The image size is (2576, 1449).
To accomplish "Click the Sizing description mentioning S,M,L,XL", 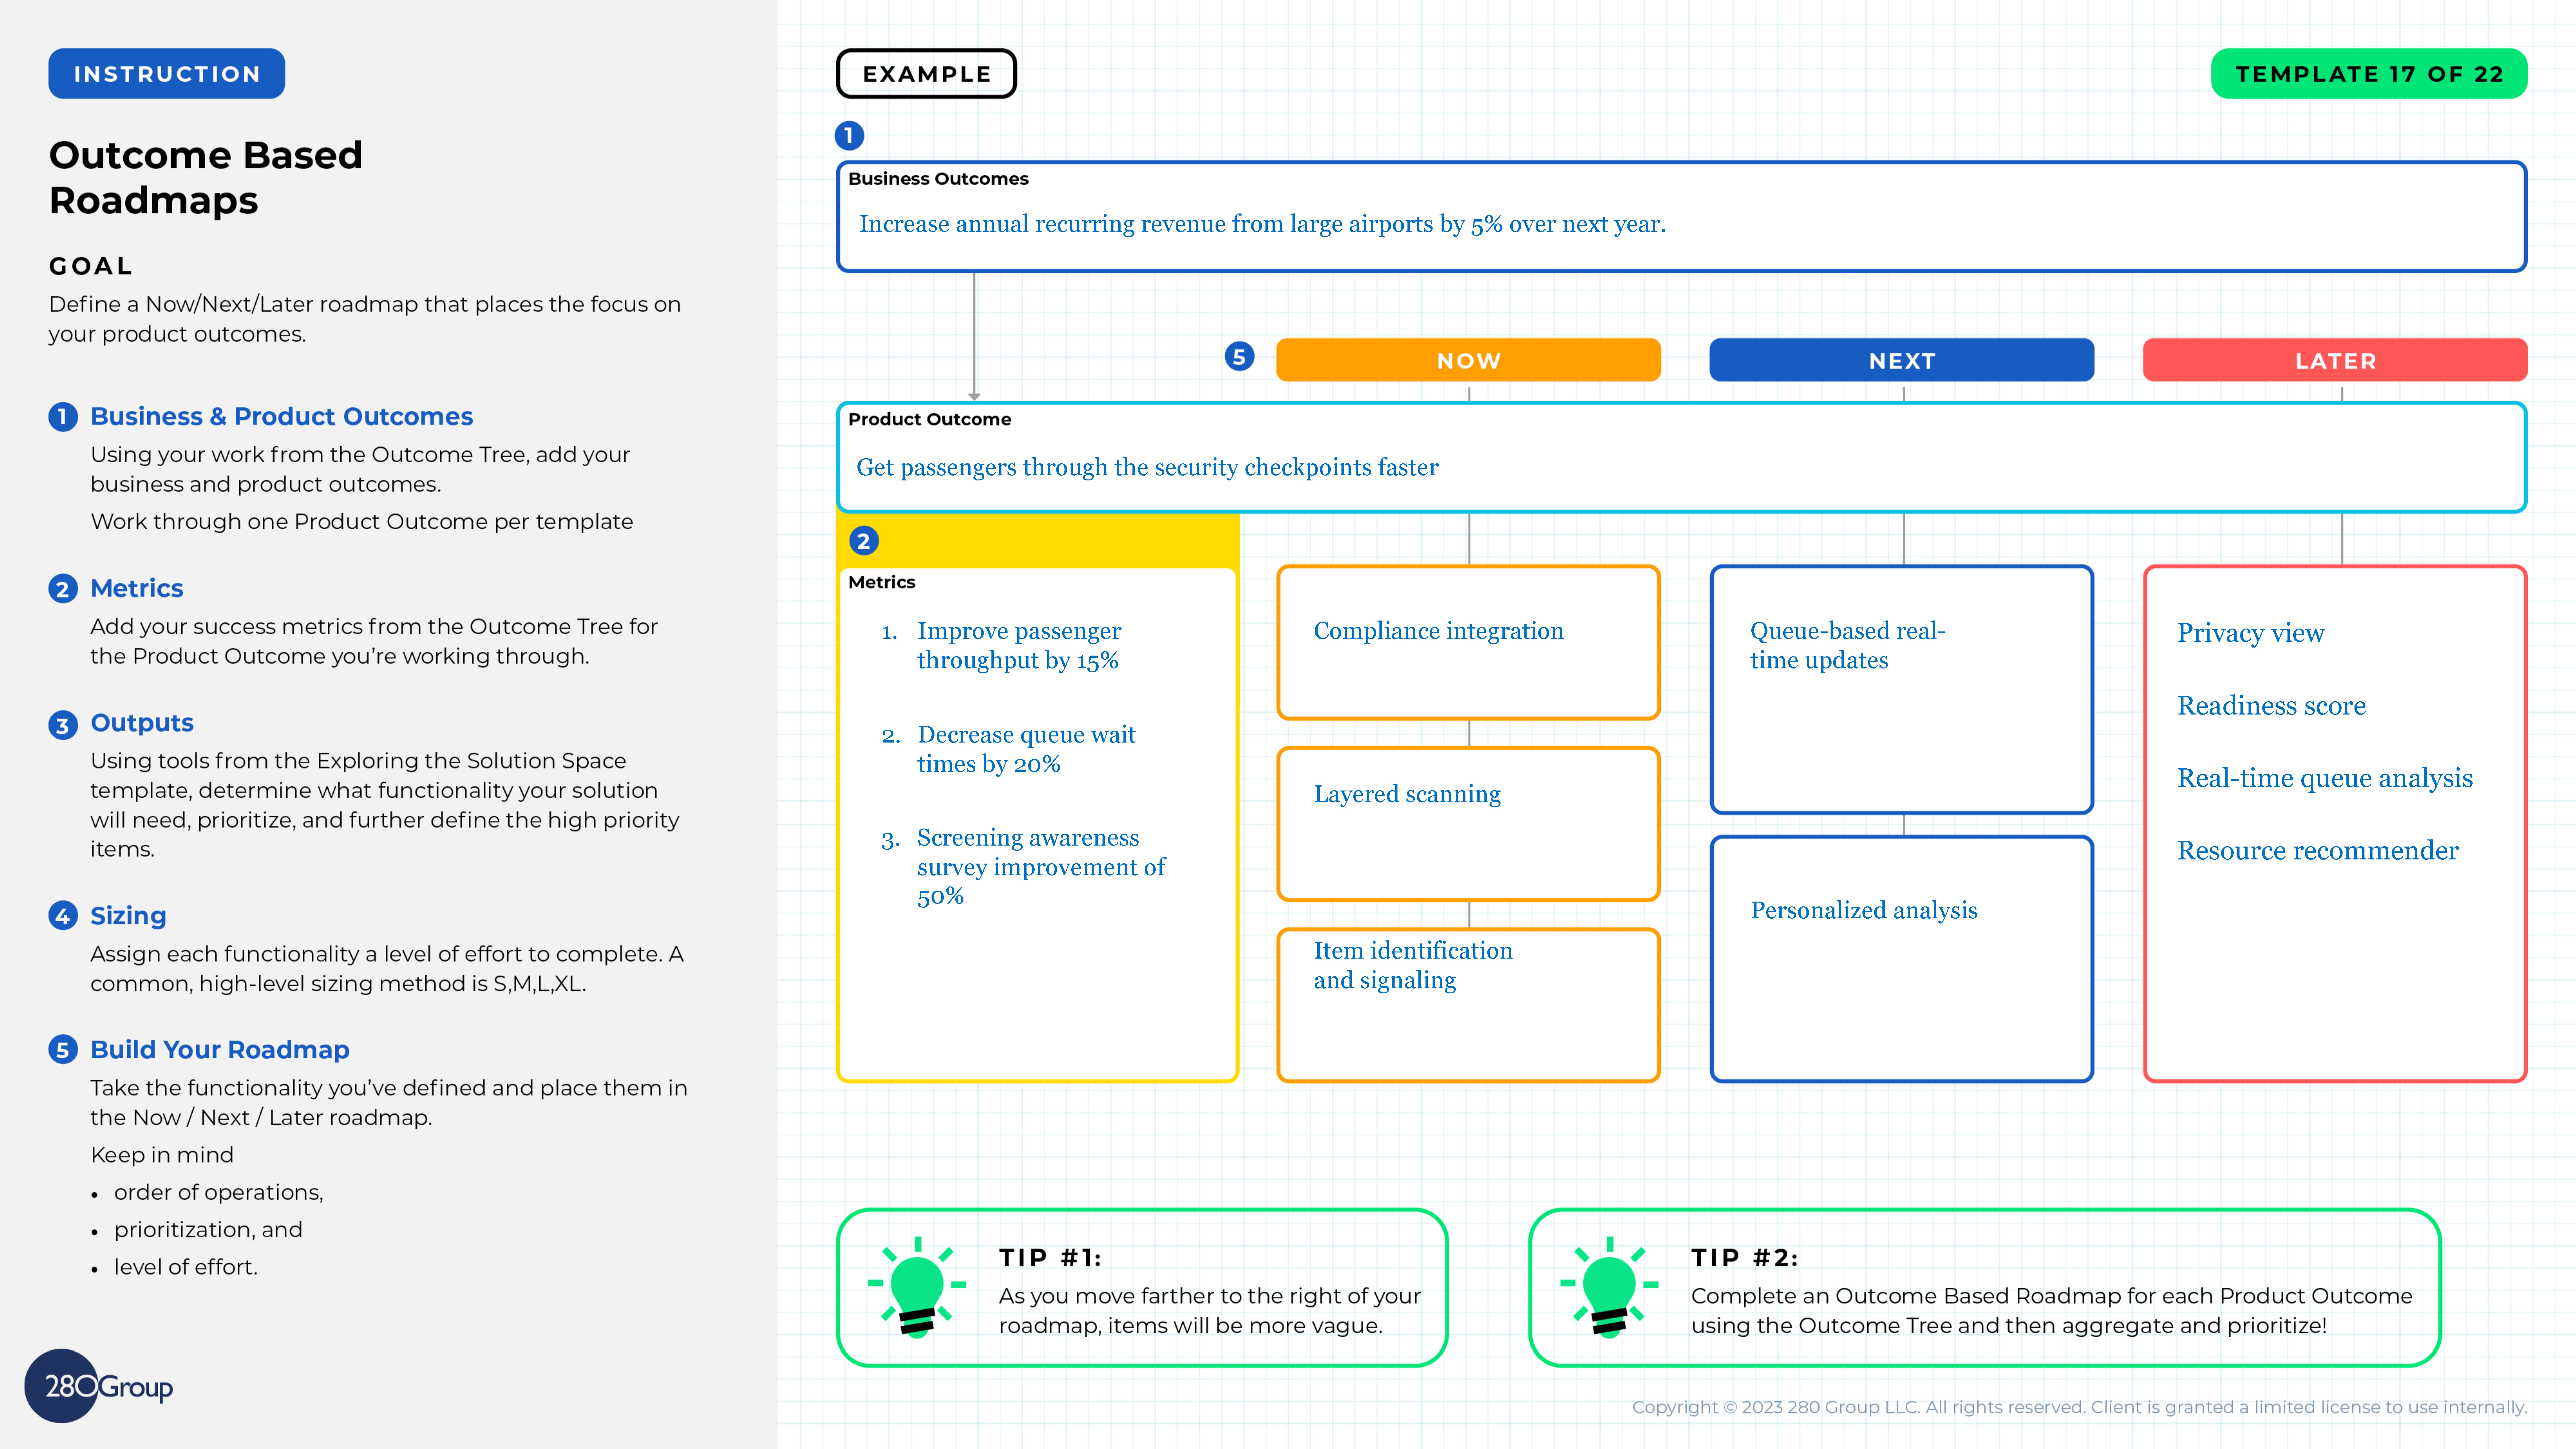I will coord(387,969).
